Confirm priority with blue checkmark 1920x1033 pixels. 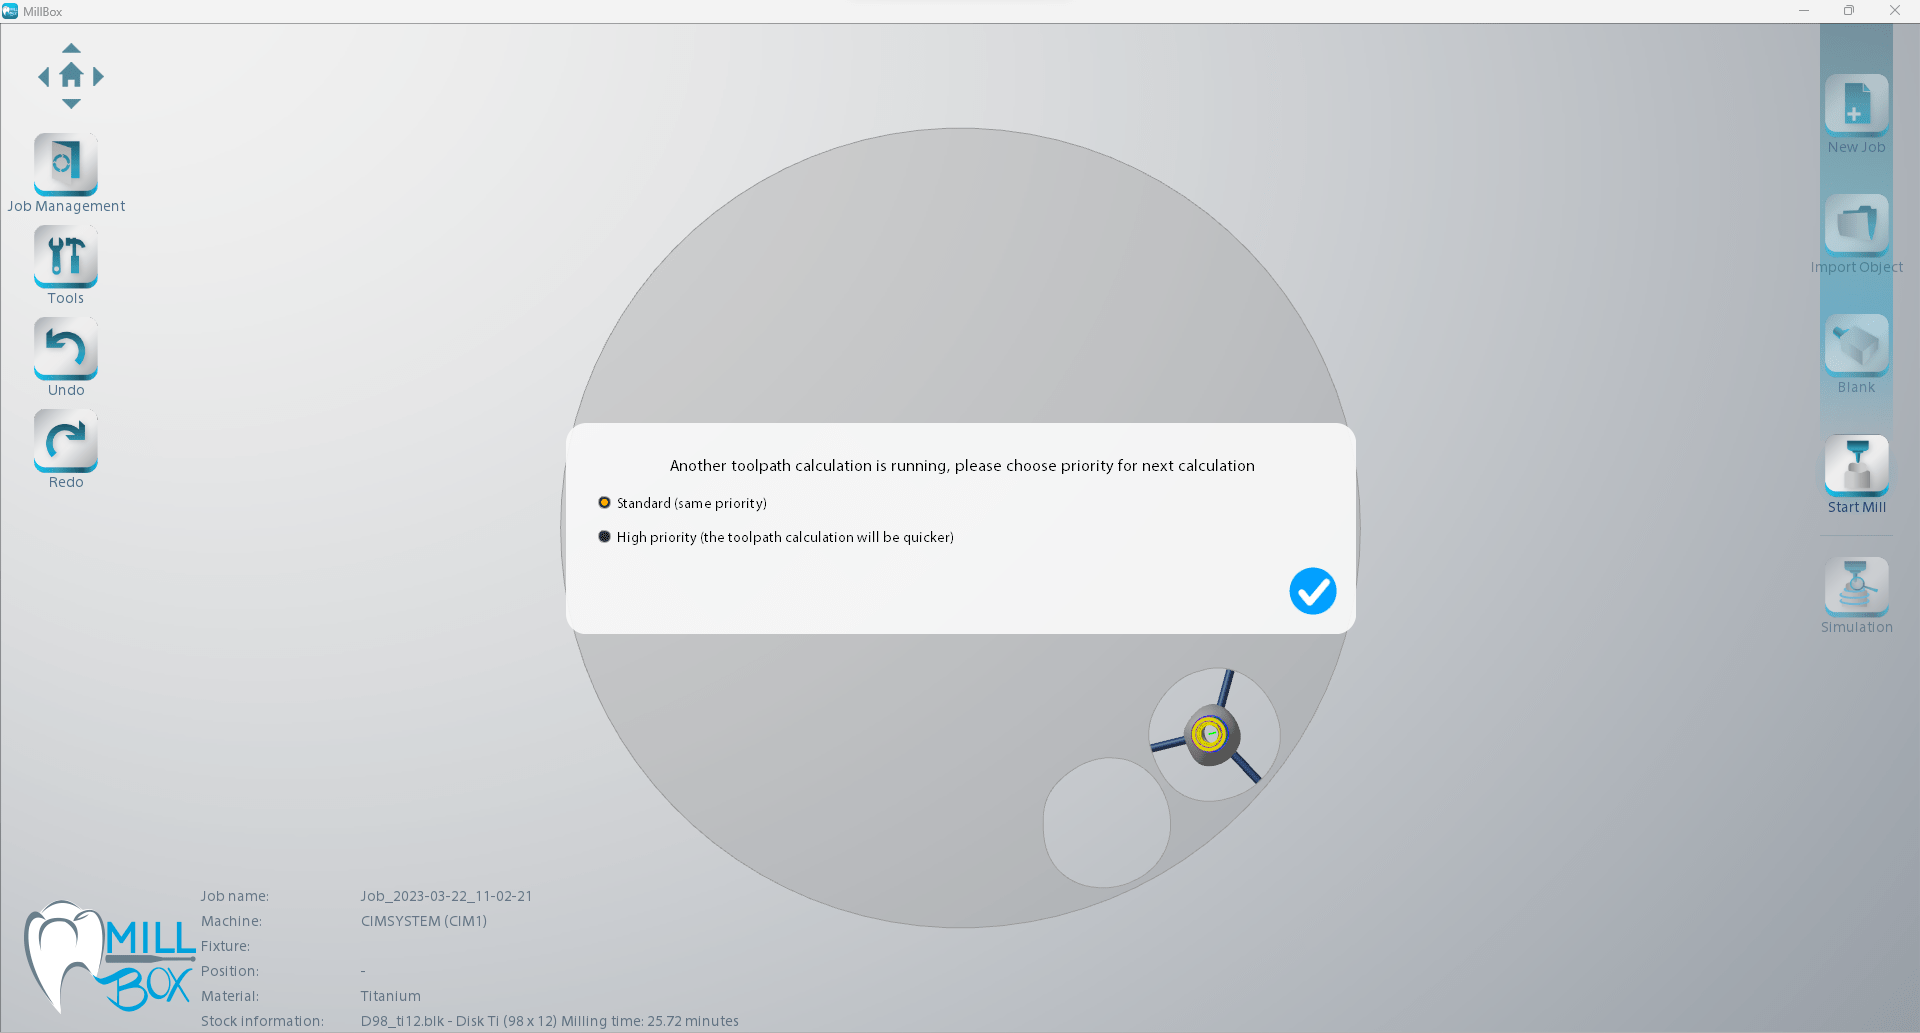pyautogui.click(x=1312, y=591)
